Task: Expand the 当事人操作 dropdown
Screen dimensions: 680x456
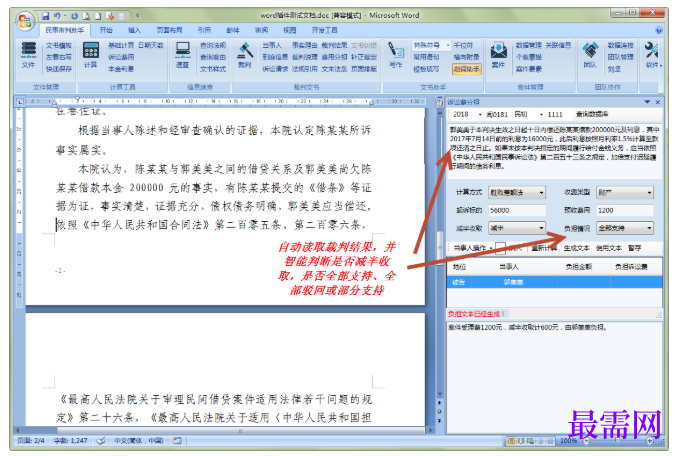Action: pyautogui.click(x=491, y=248)
